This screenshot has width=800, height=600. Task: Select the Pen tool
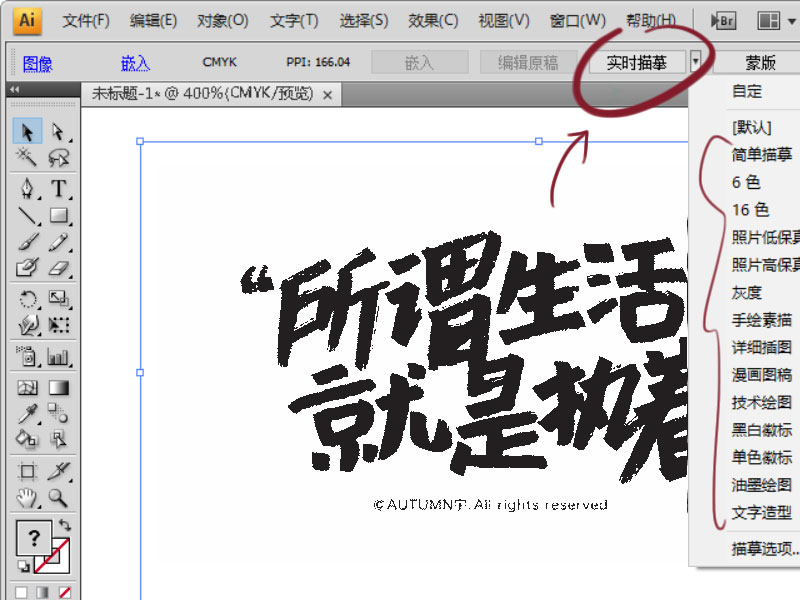pyautogui.click(x=27, y=188)
